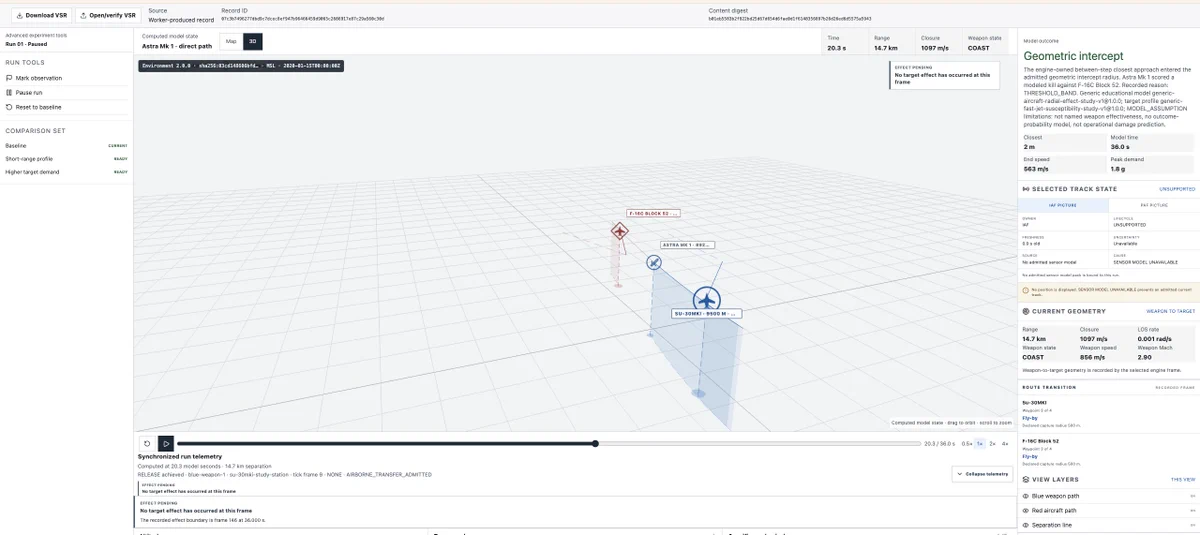Image resolution: width=1200 pixels, height=535 pixels.
Task: Collapse the telemetry panel
Action: tap(982, 475)
